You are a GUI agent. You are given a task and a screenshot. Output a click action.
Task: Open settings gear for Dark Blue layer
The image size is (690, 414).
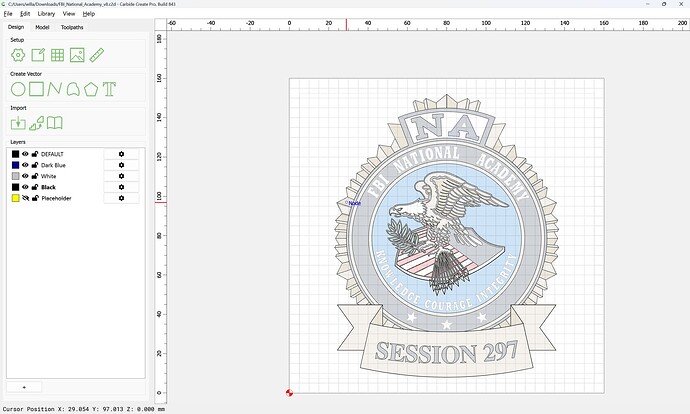[121, 165]
